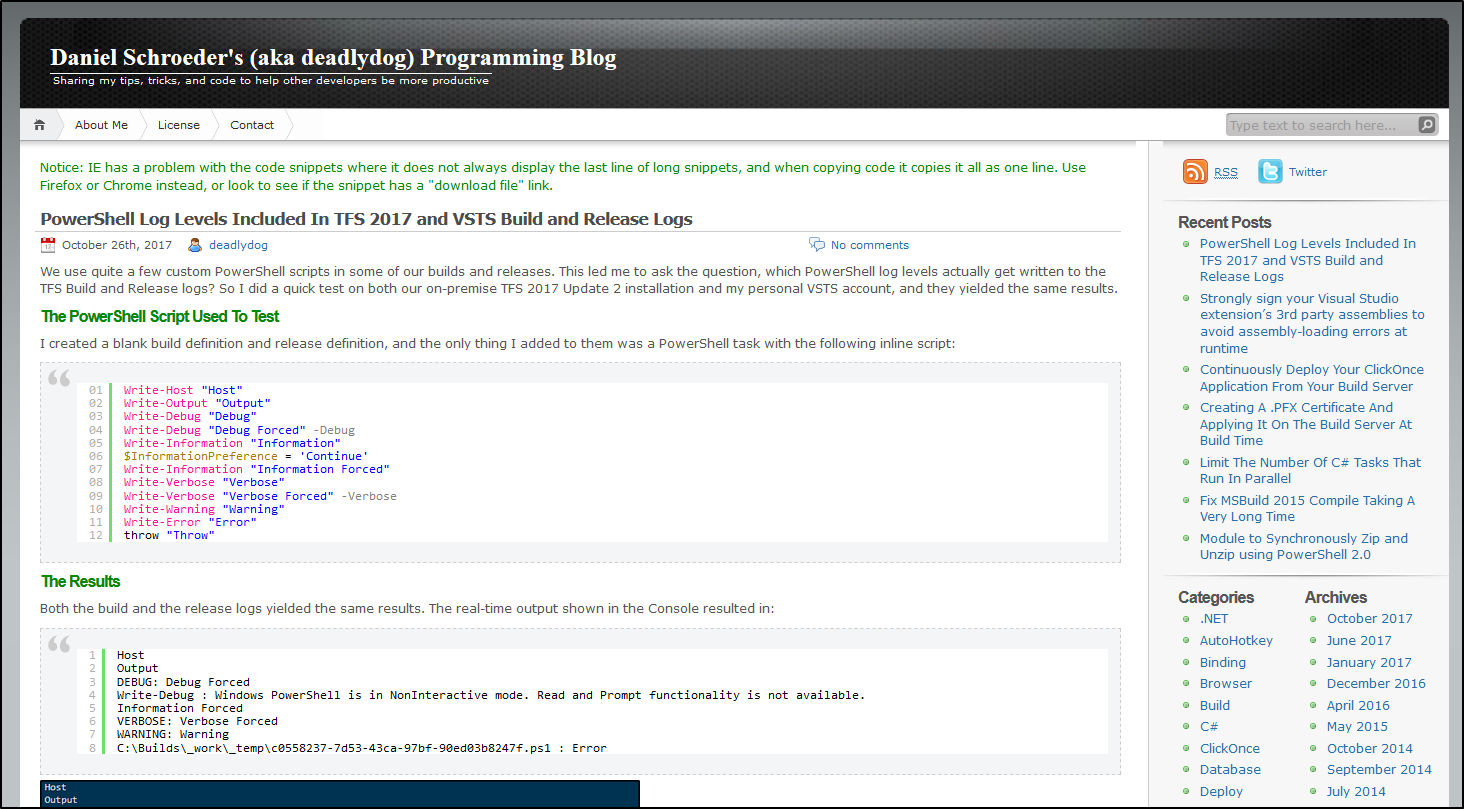Click the Categories sidebar heading
The image size is (1464, 809).
(x=1216, y=597)
